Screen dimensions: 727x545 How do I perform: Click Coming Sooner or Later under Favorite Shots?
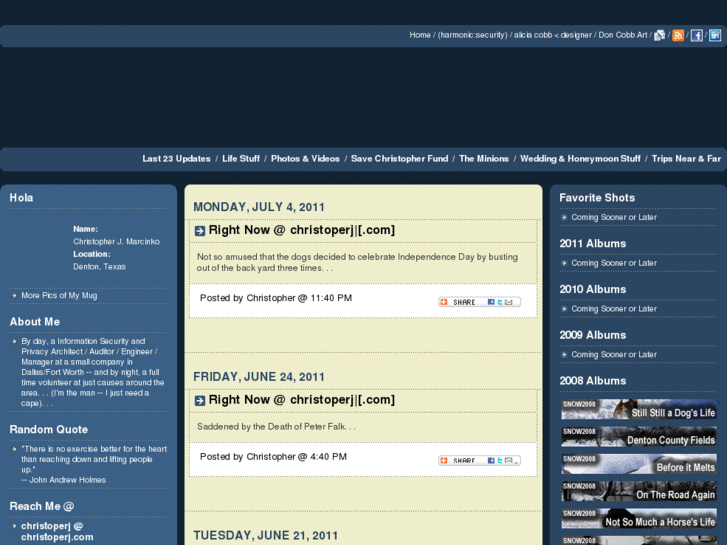coord(614,217)
